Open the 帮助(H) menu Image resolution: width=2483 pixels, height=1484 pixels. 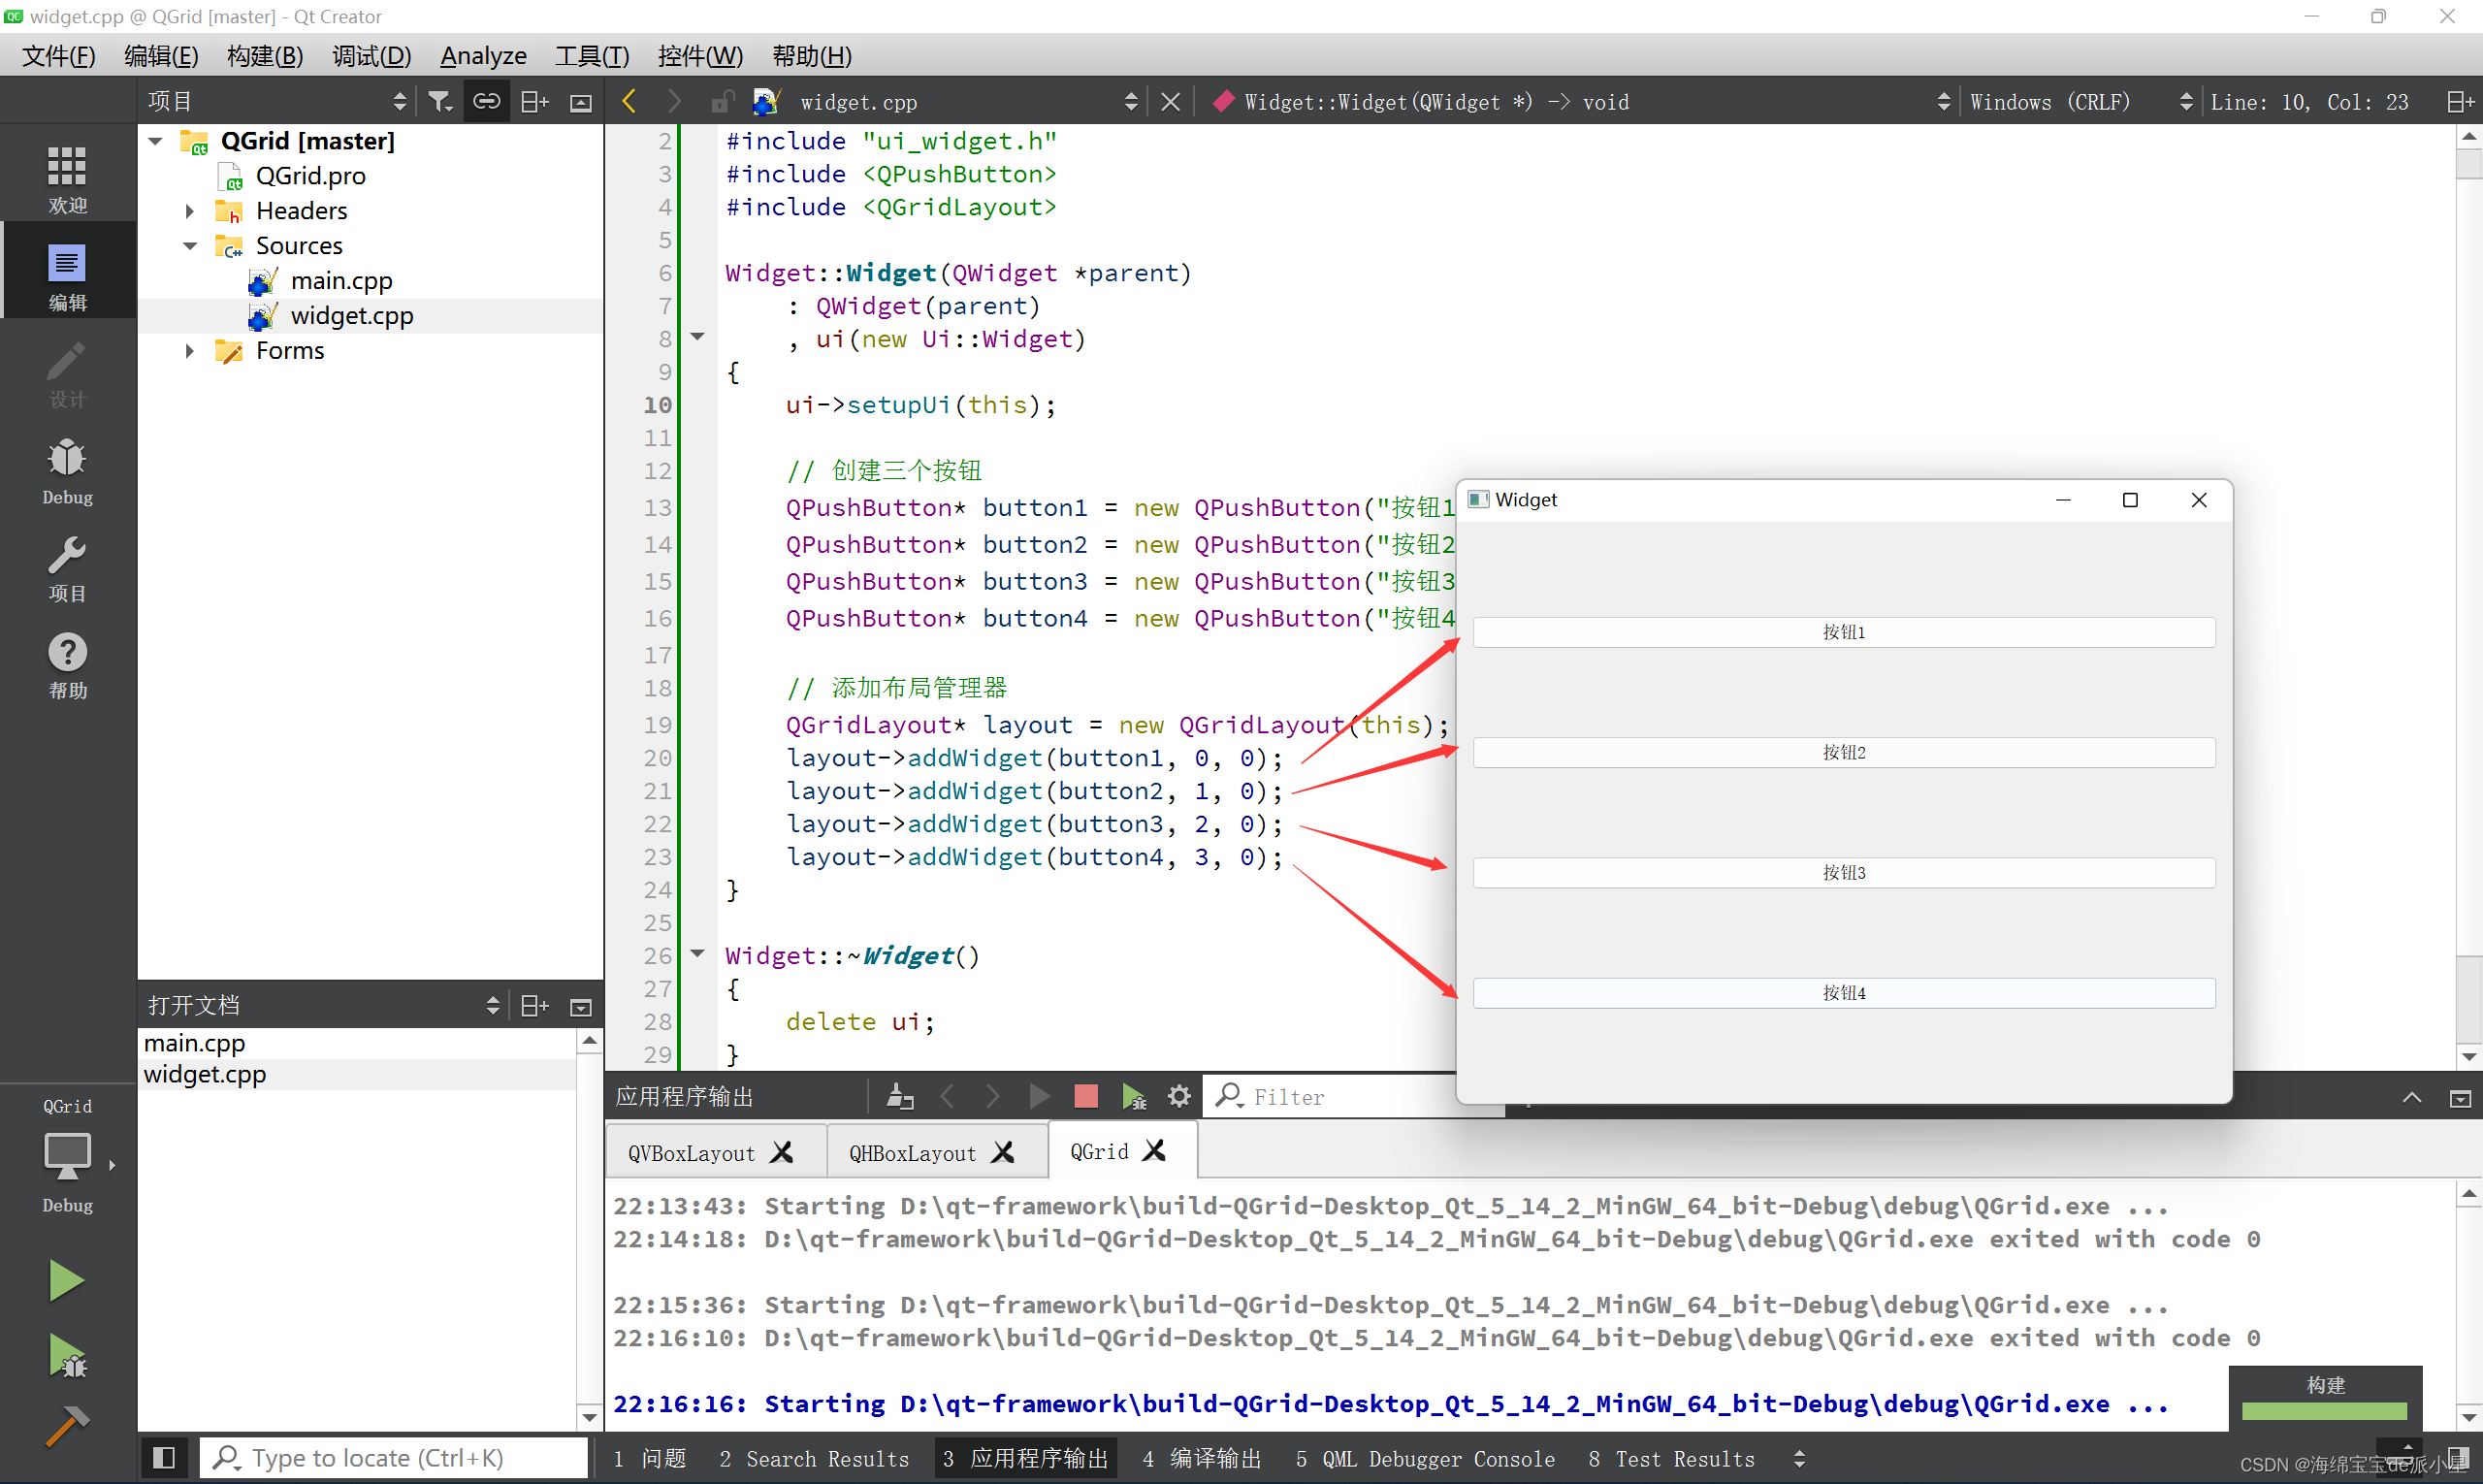812,55
